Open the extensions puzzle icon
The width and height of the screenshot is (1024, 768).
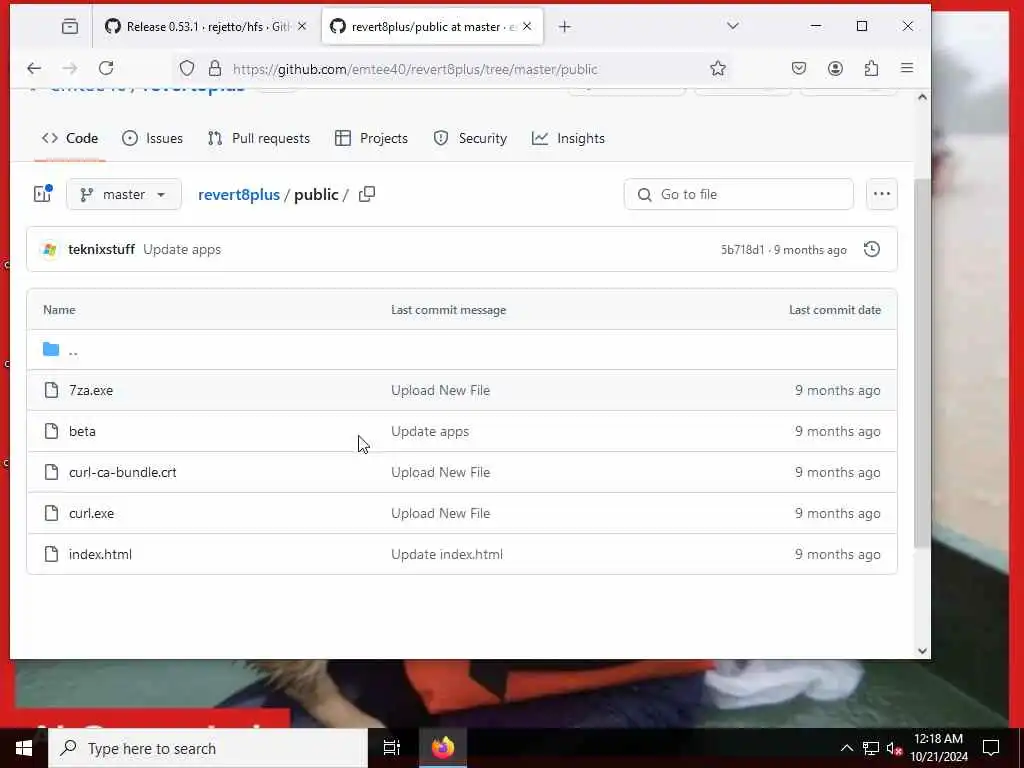point(871,69)
